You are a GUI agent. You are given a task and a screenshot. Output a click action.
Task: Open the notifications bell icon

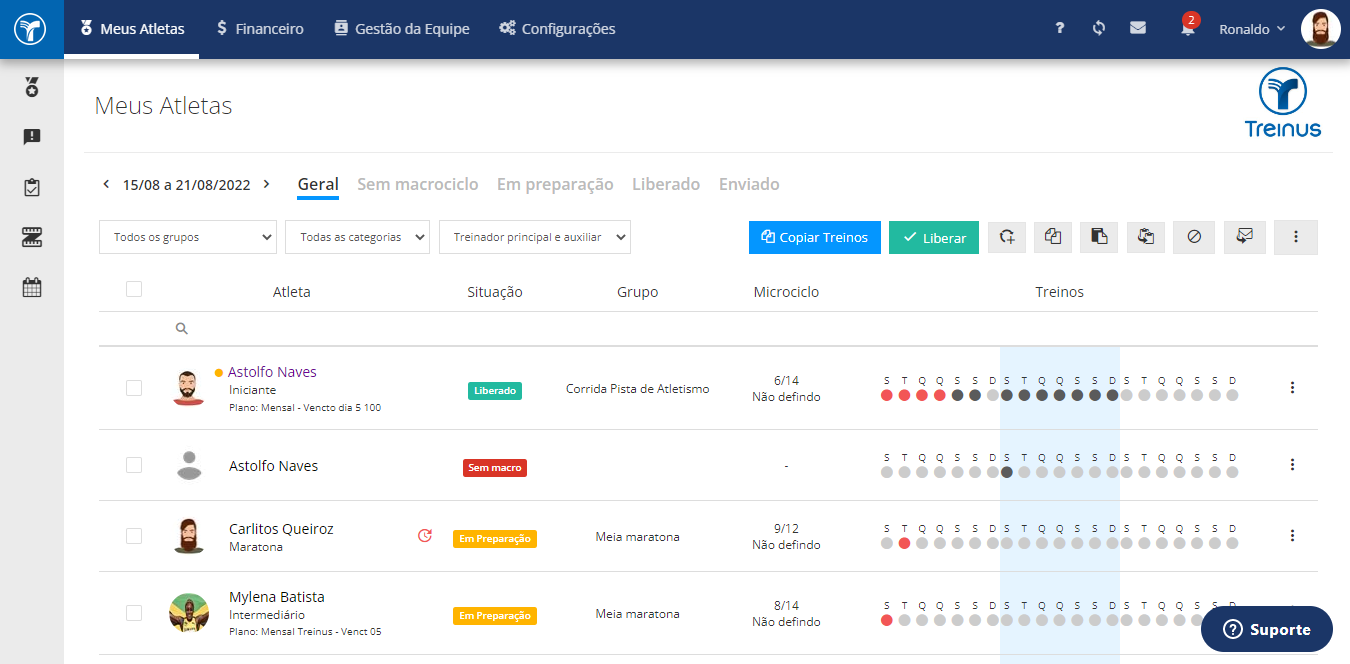coord(1187,28)
